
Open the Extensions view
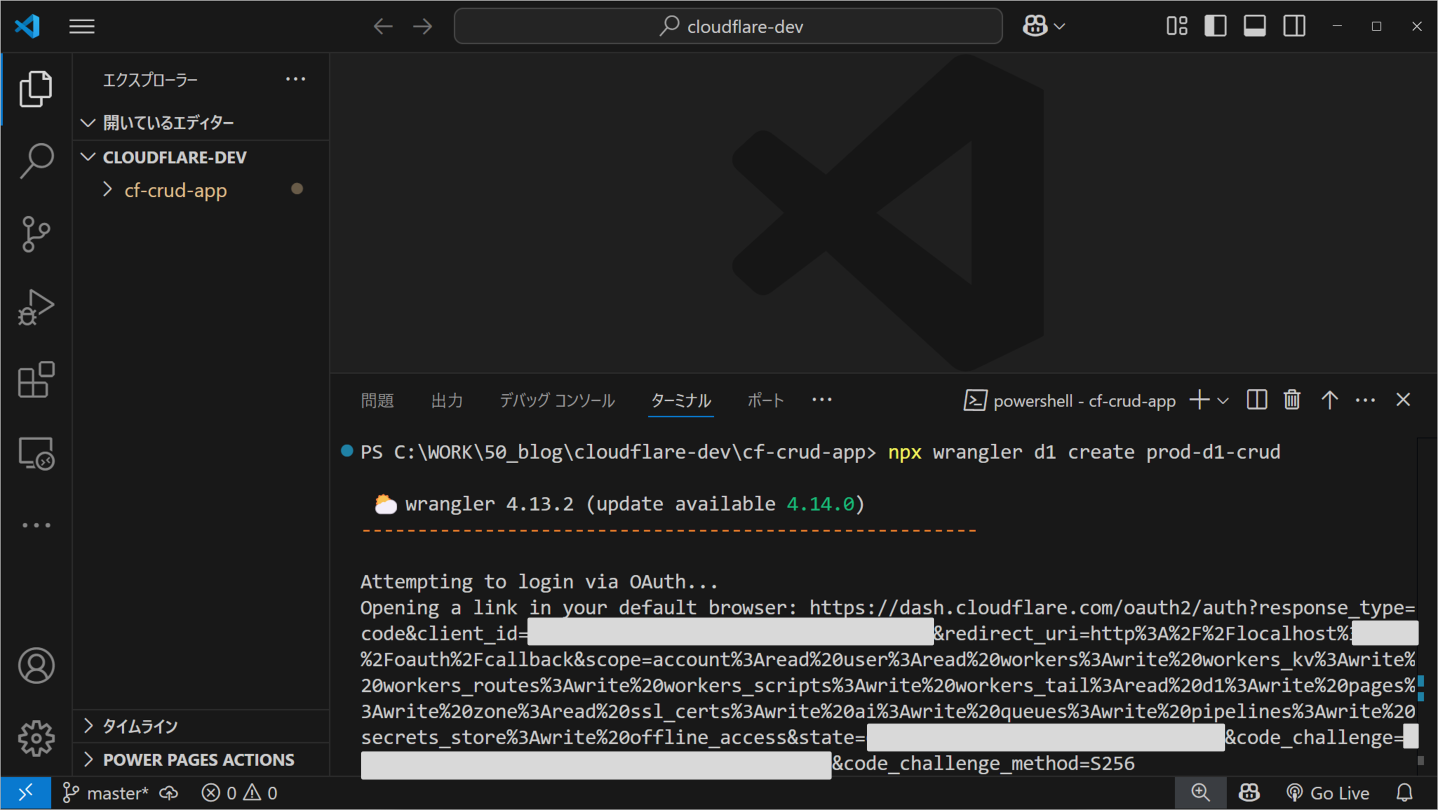36,380
